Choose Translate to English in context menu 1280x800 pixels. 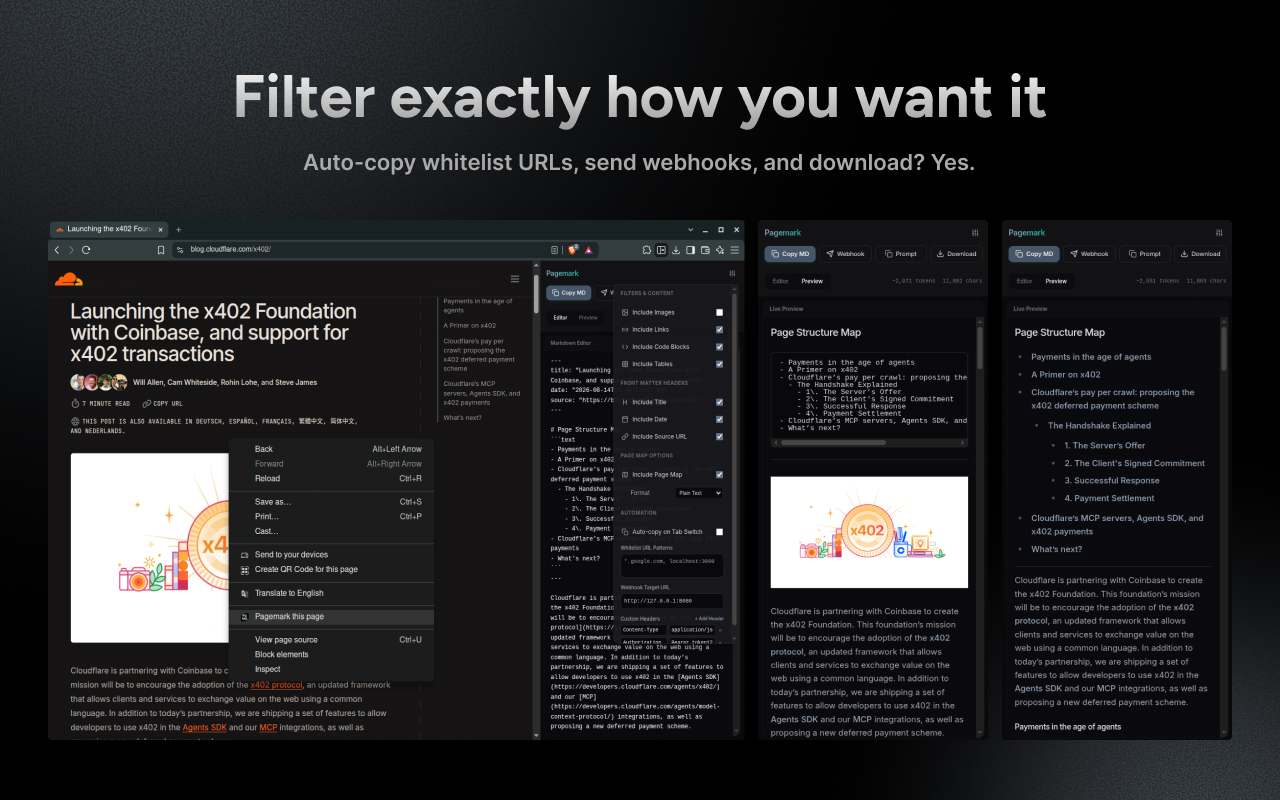point(331,593)
